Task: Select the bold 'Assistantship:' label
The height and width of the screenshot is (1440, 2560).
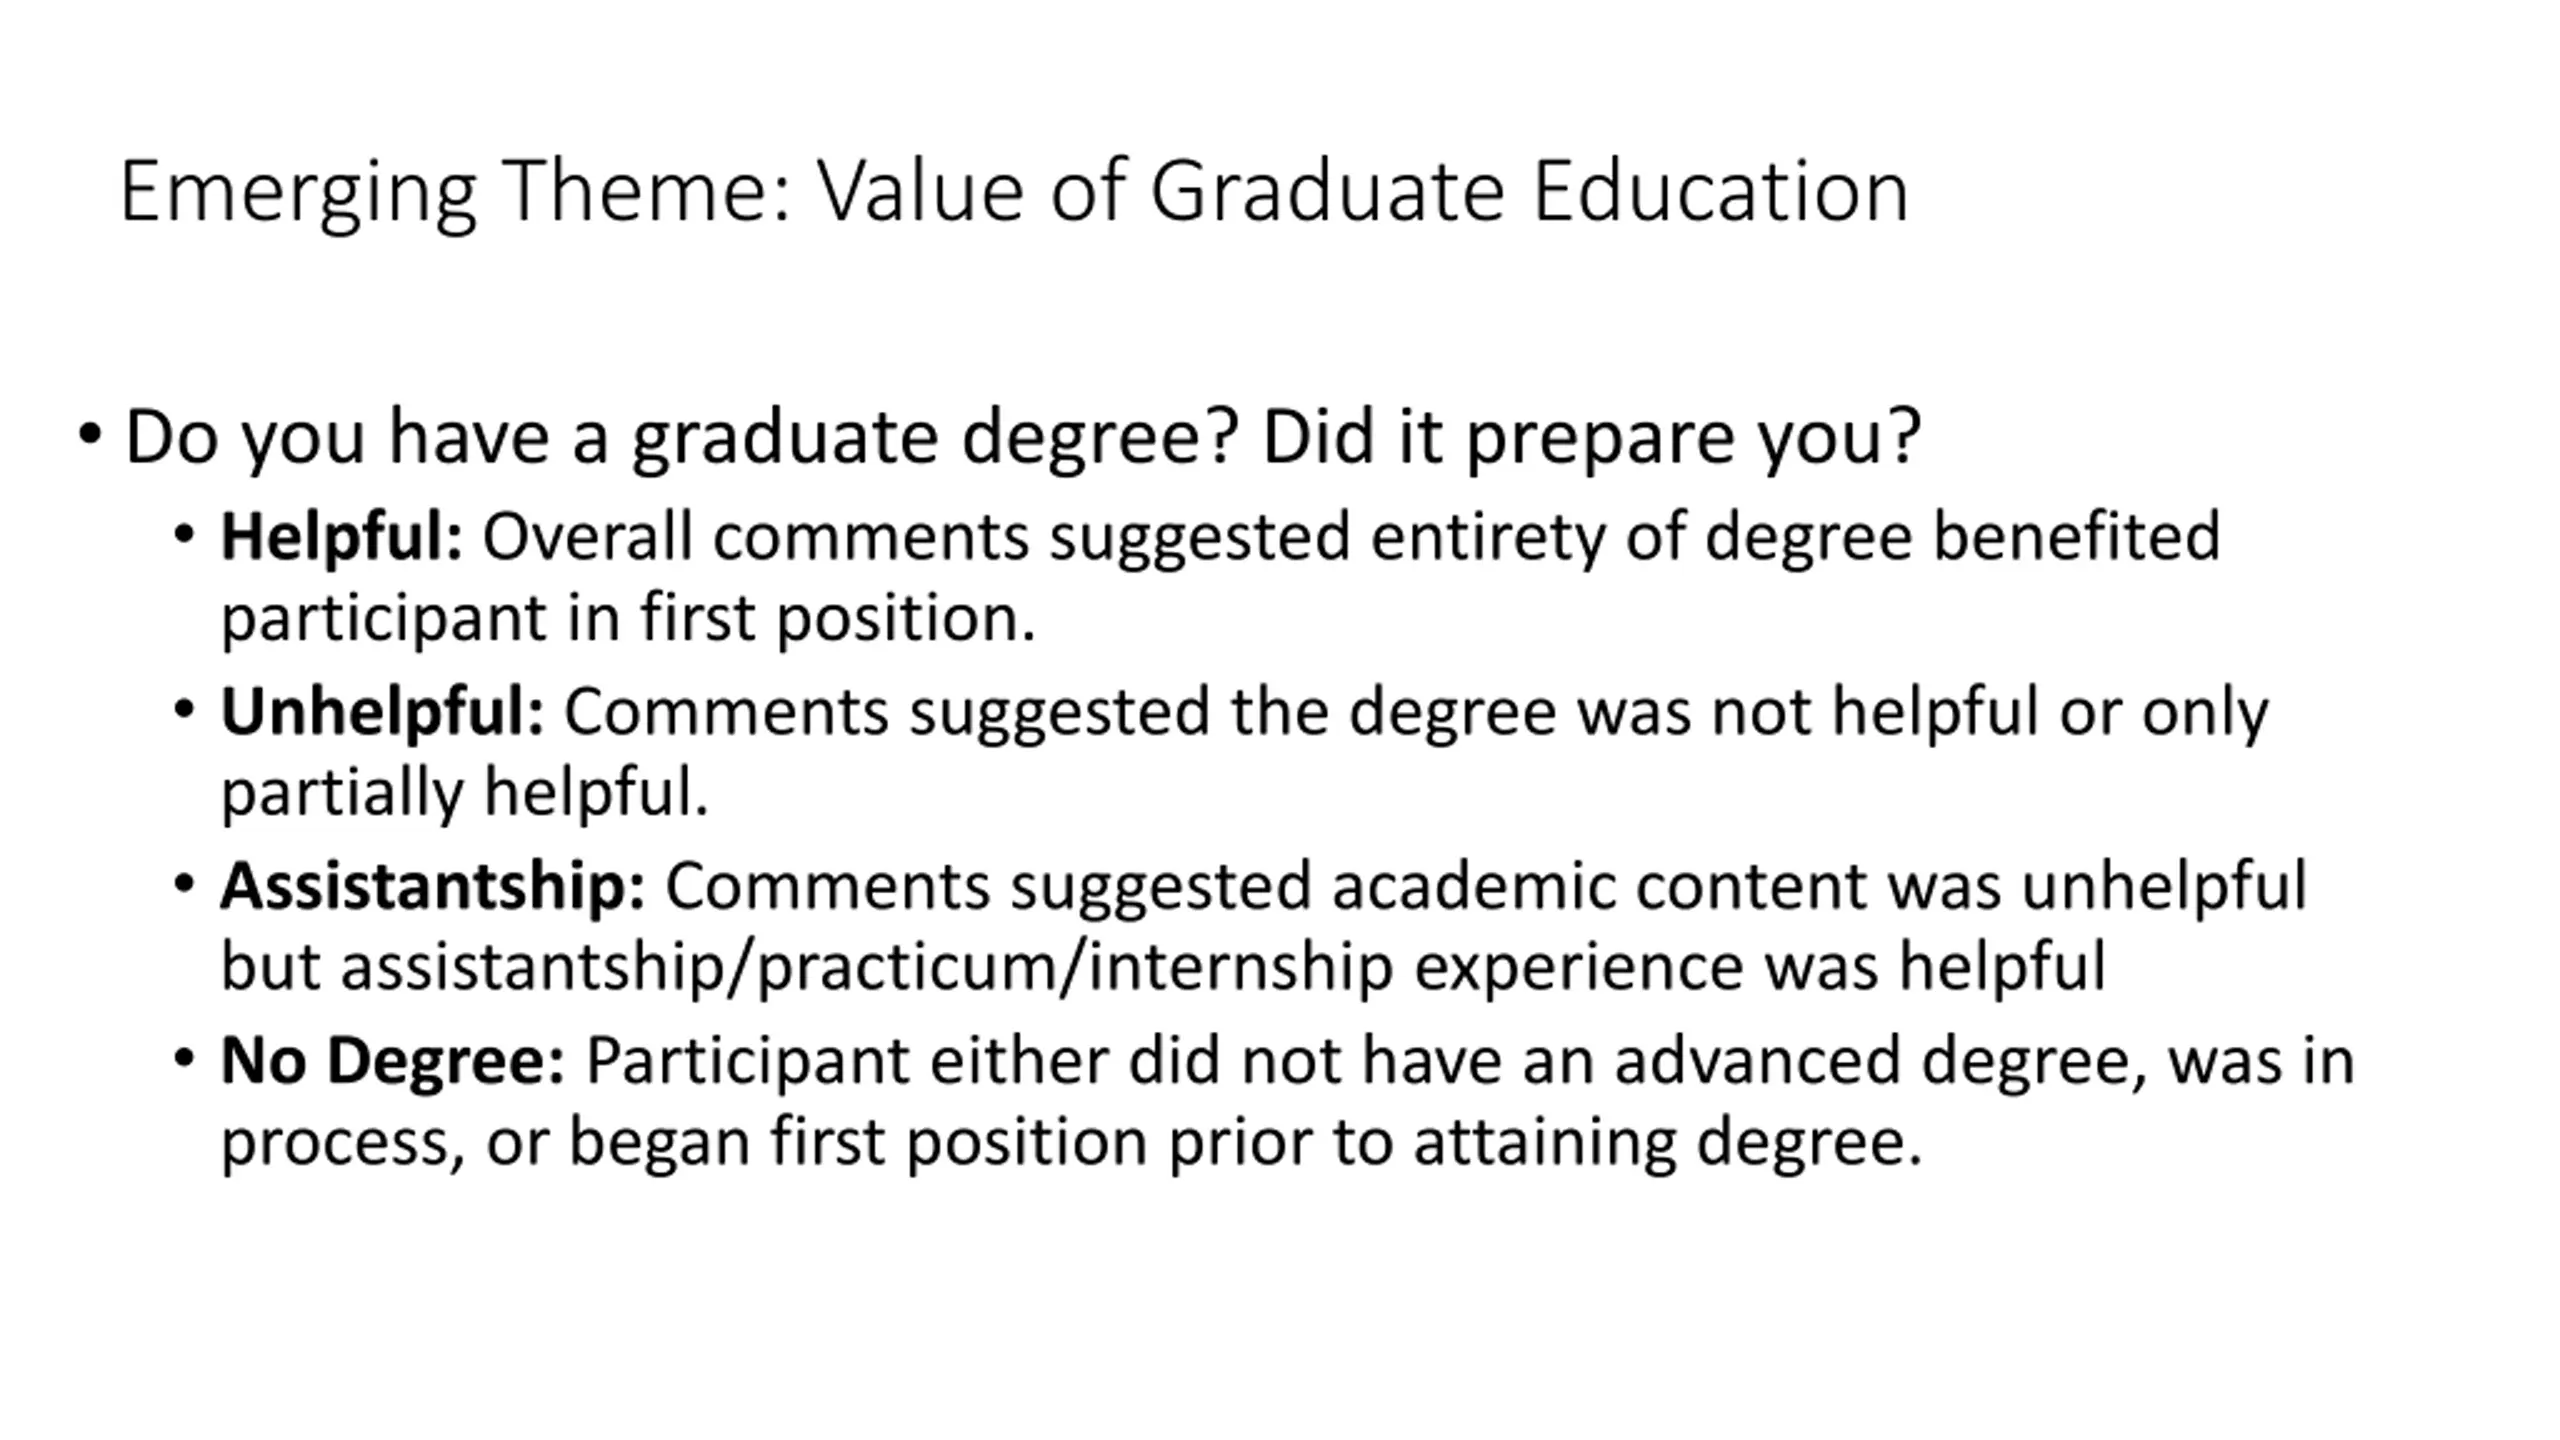Action: (433, 887)
